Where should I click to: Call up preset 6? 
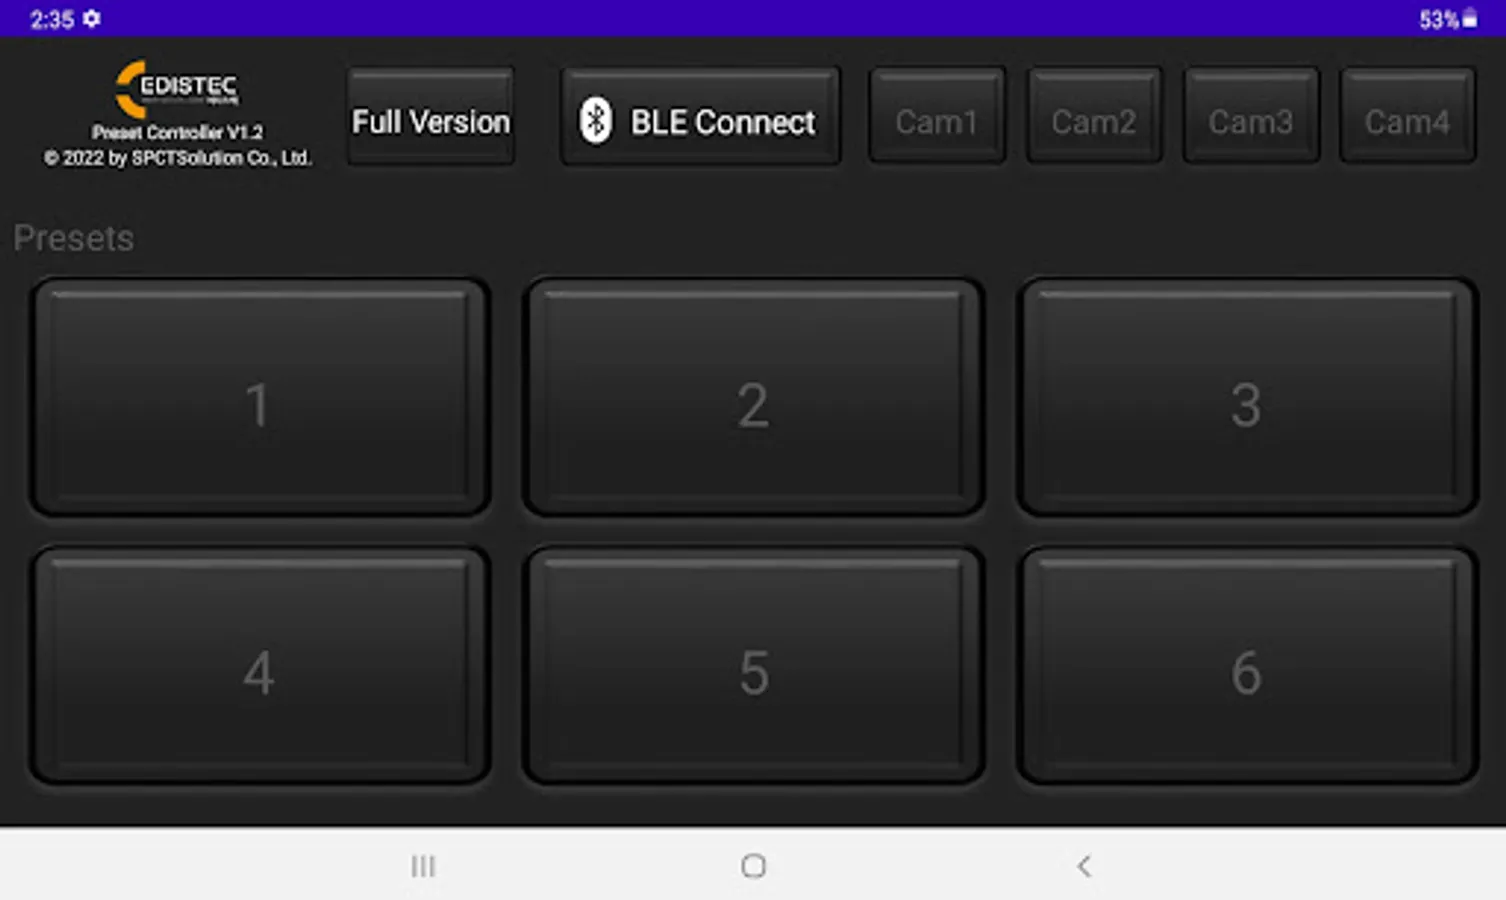(x=1247, y=665)
